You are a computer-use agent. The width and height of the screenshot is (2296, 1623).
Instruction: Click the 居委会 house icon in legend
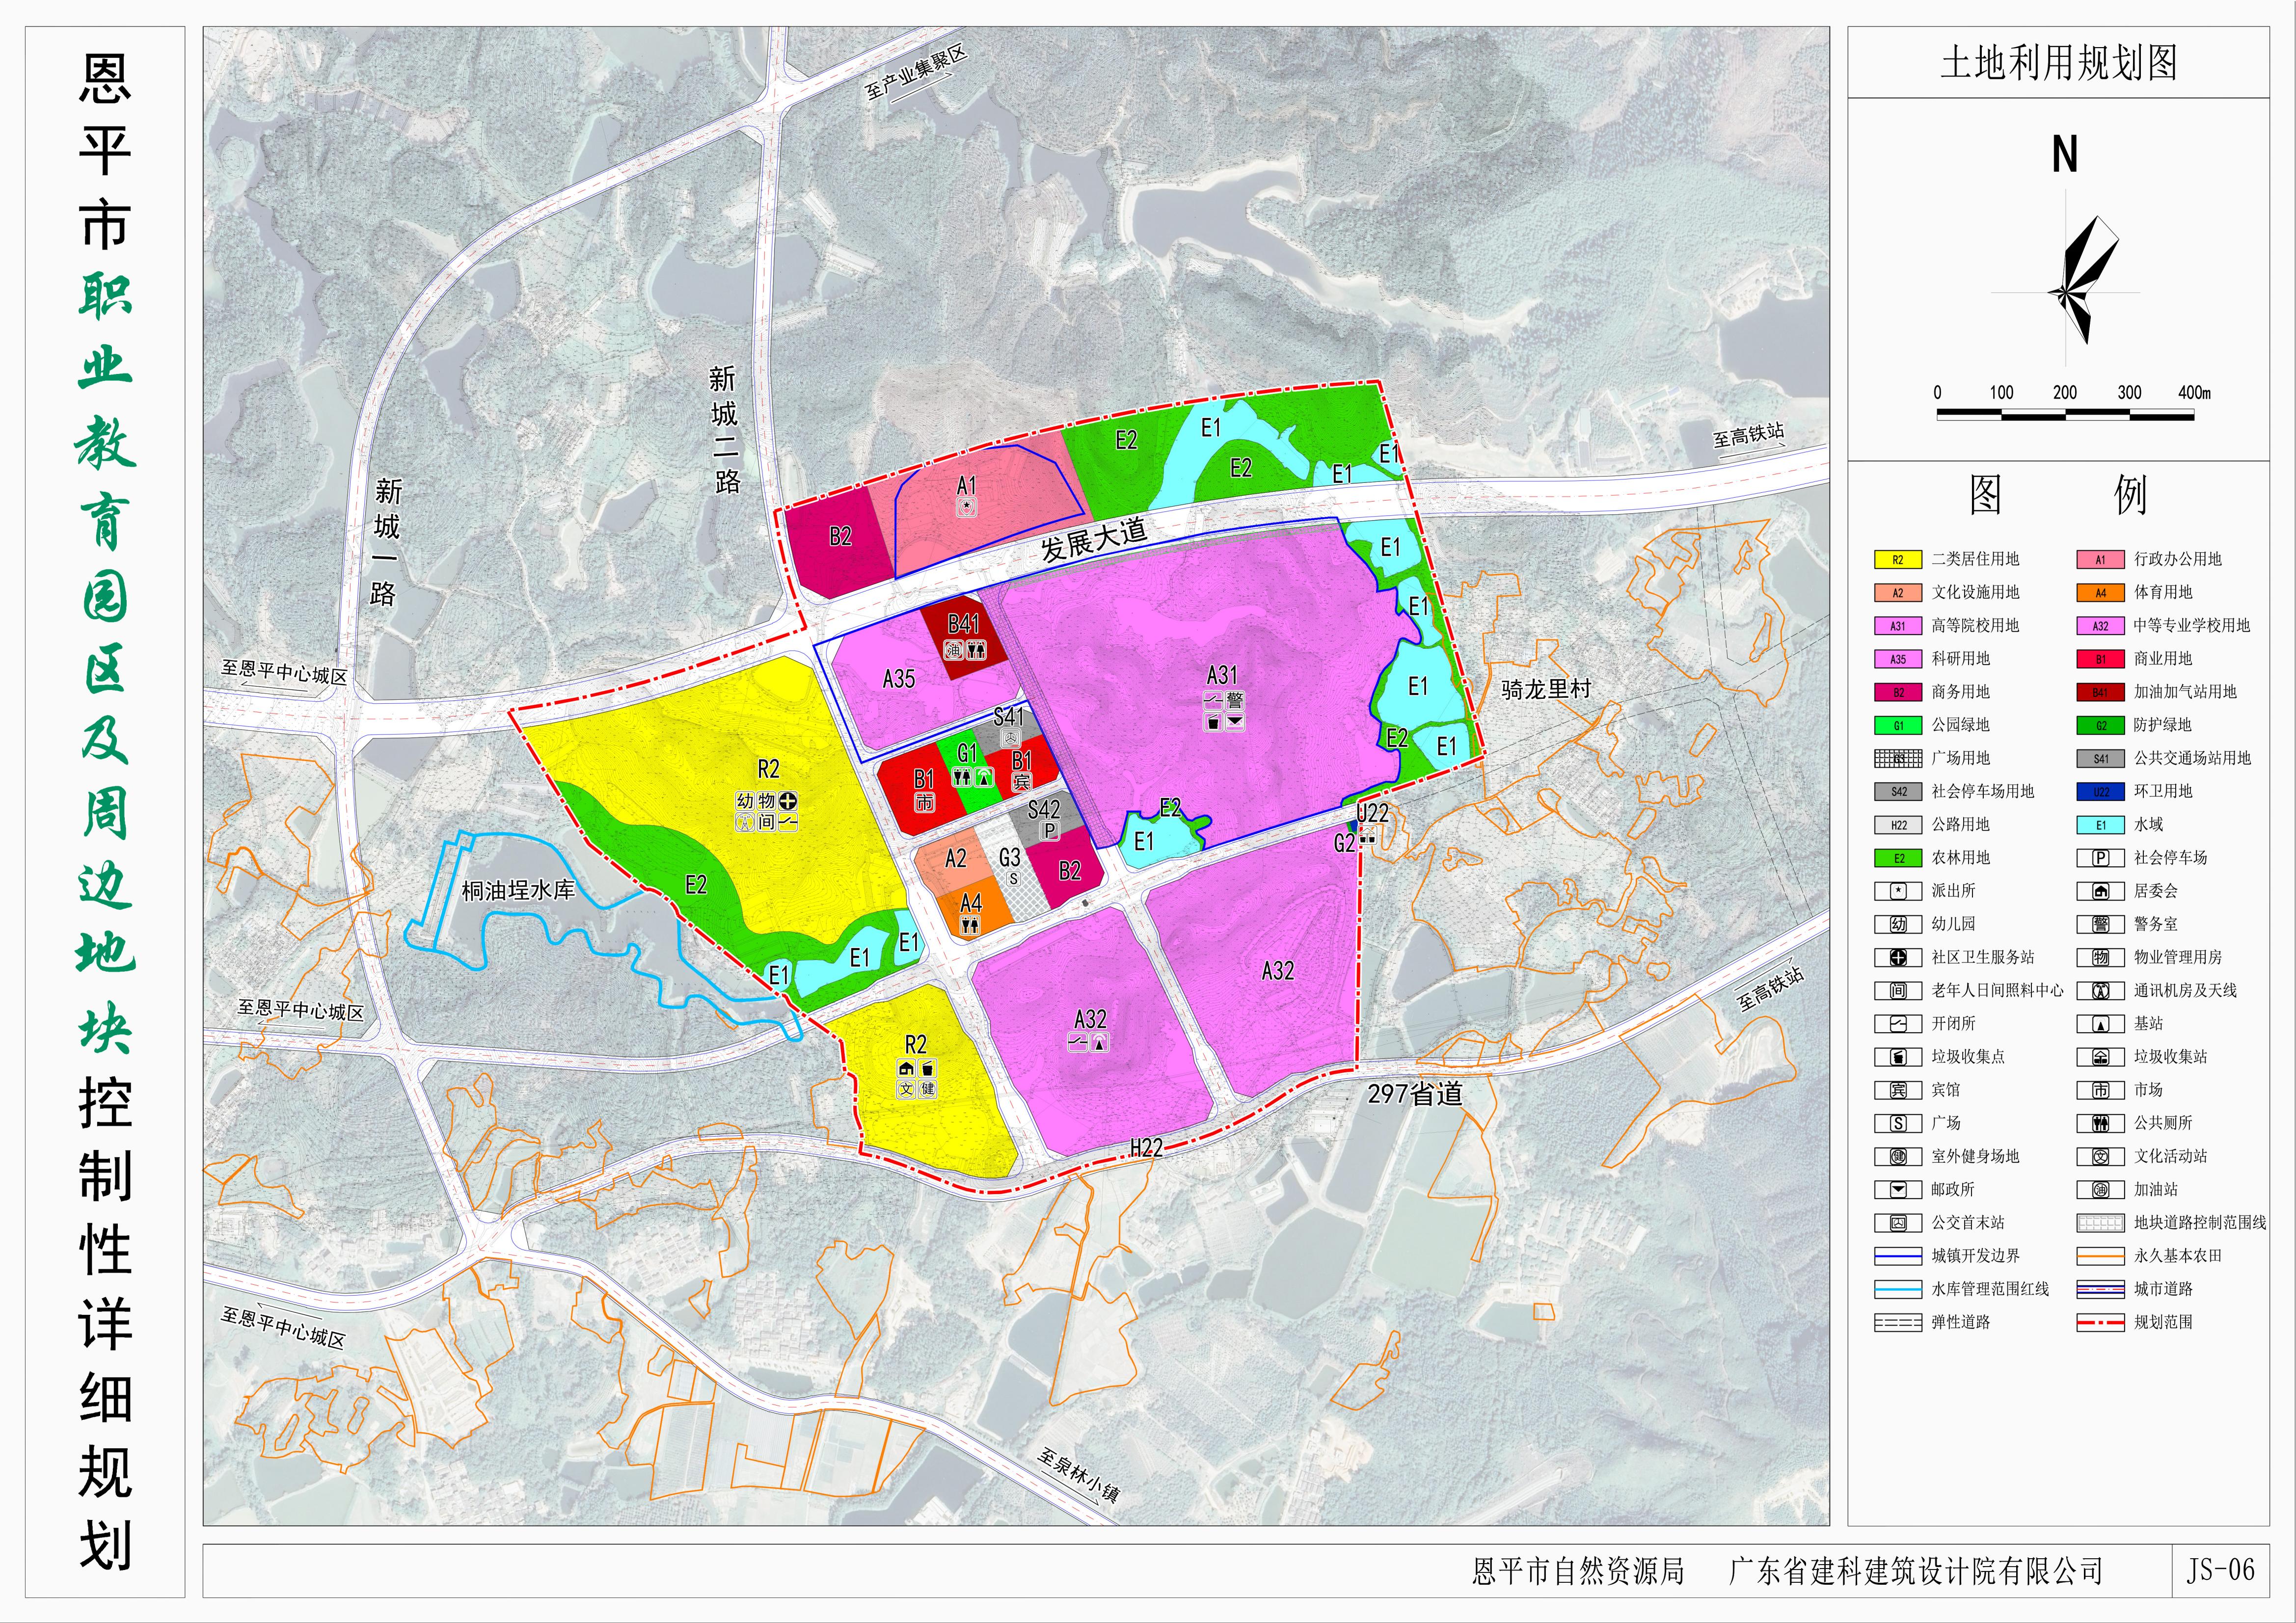(2100, 891)
